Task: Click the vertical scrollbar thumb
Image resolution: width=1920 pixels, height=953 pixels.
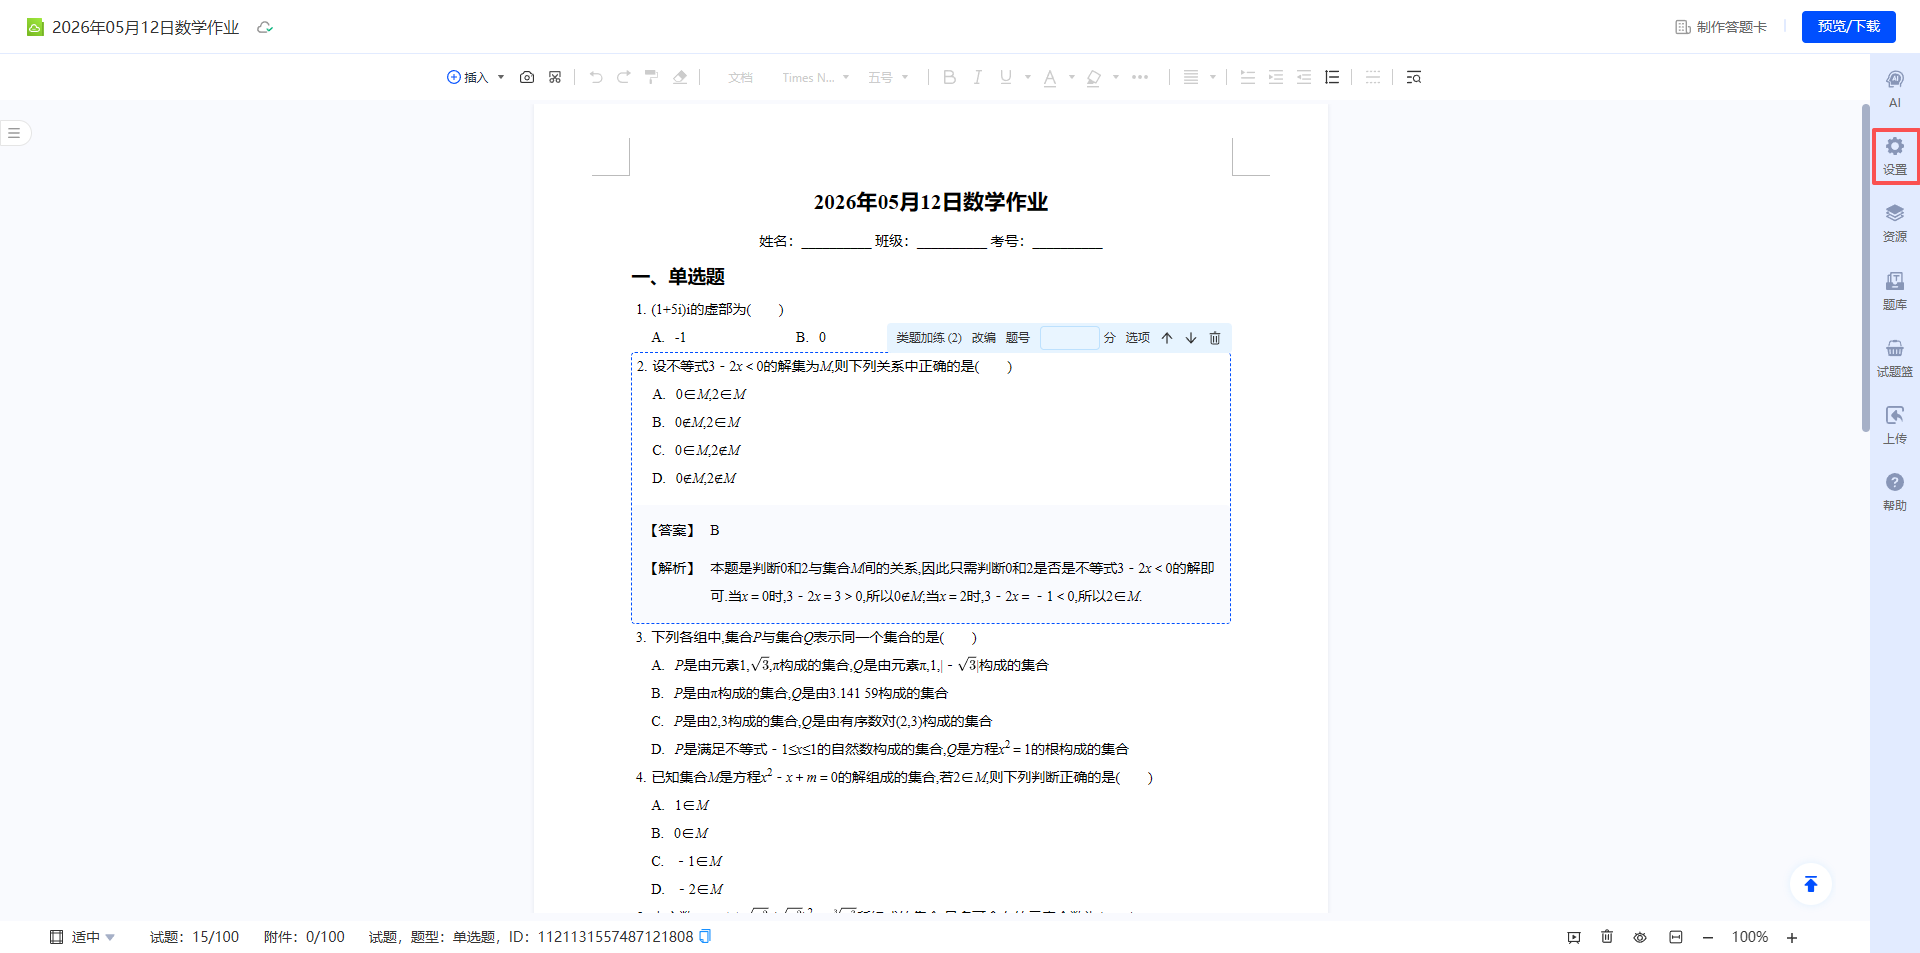Action: 1865,267
